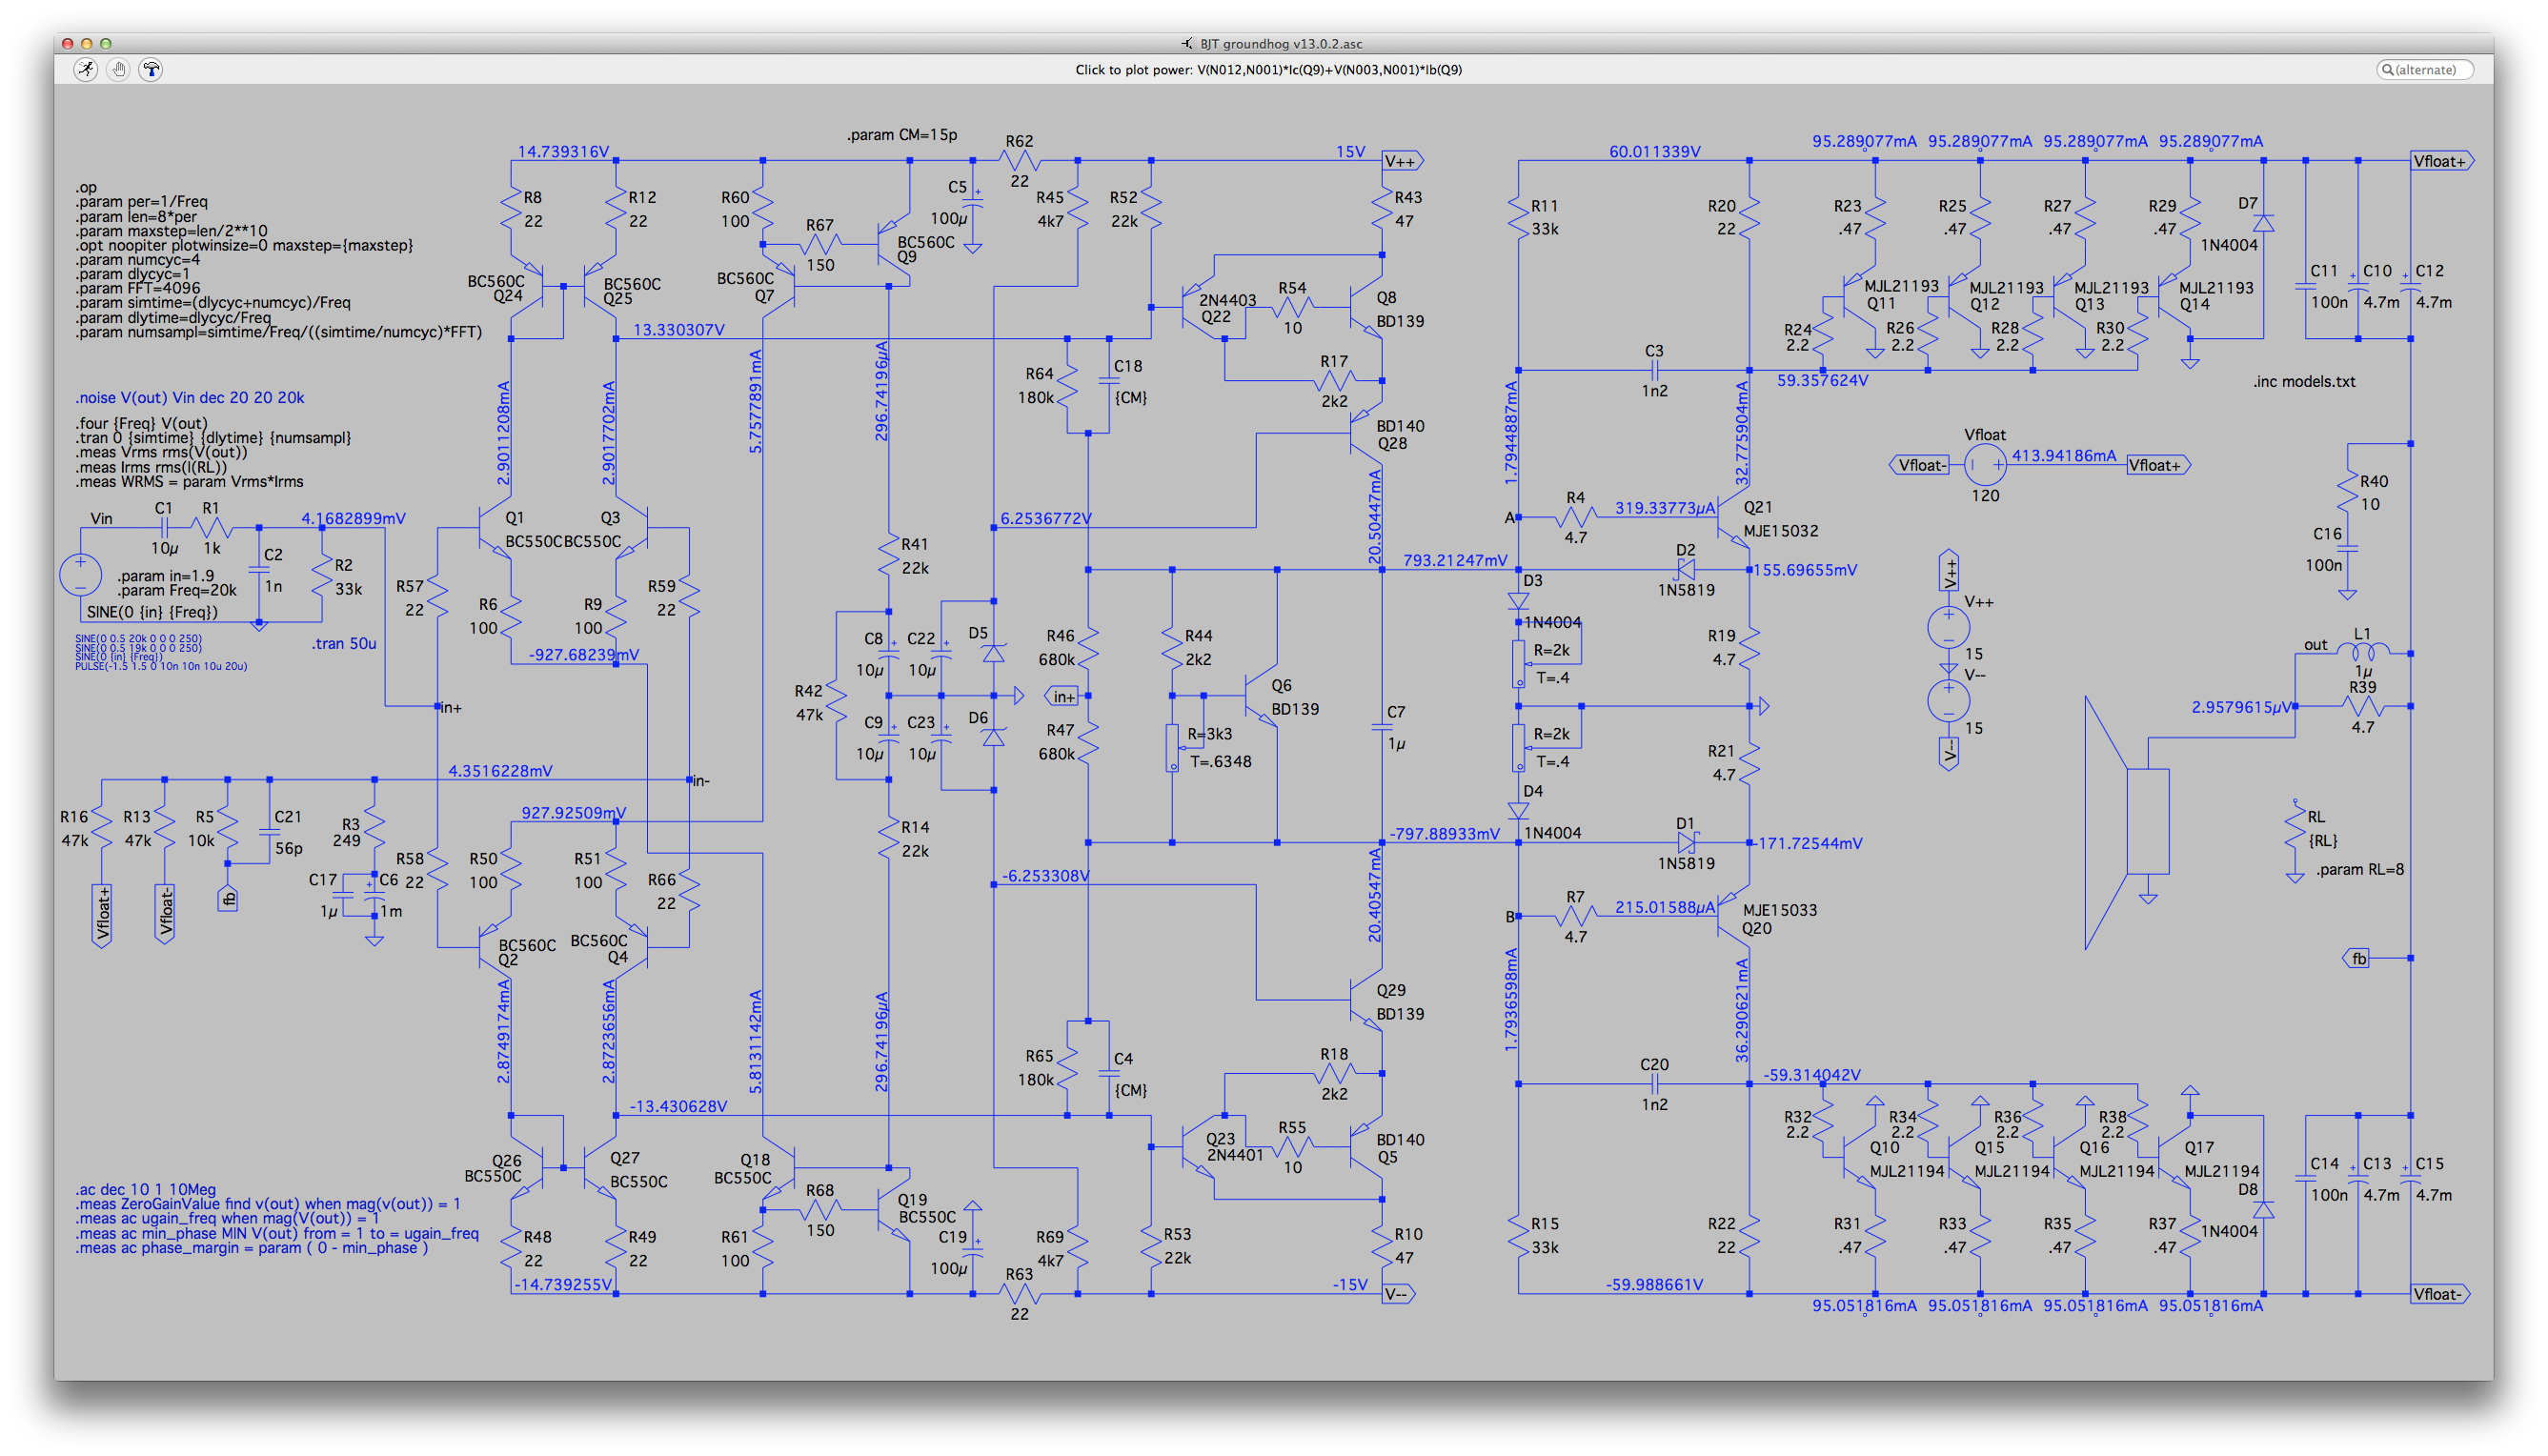The height and width of the screenshot is (1456, 2548).
Task: Click the '.ac dec 10 1 10Meg' comment line
Action: point(145,1189)
